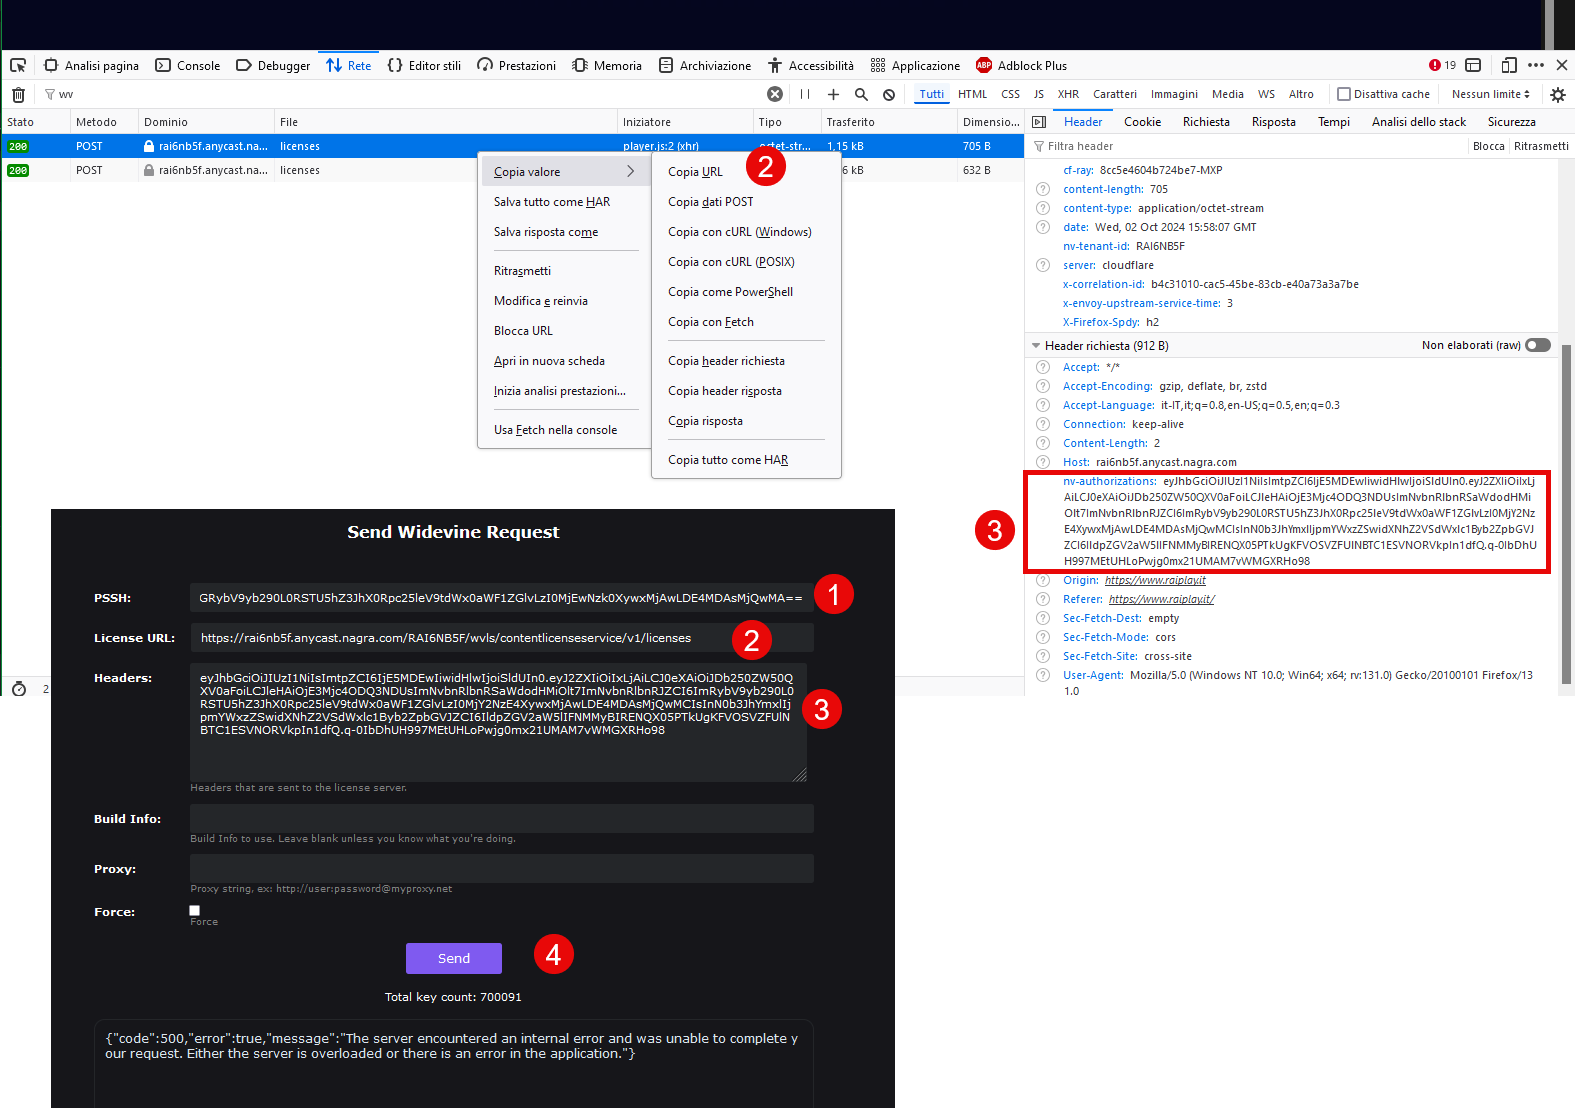Expand Copia valore submenu arrow
The width and height of the screenshot is (1575, 1108).
[x=630, y=171]
